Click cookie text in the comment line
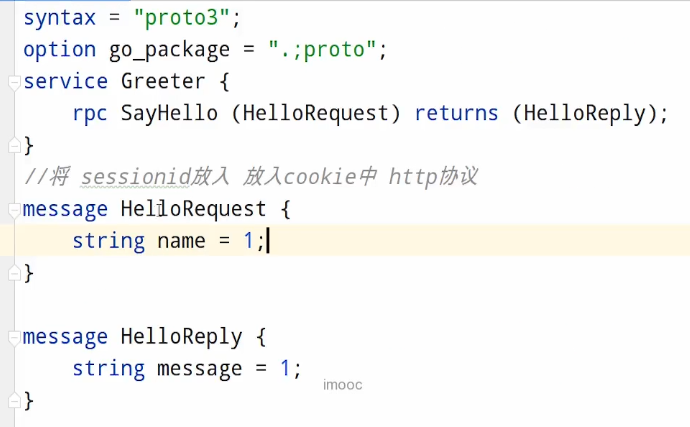This screenshot has height=427, width=690. tap(319, 177)
